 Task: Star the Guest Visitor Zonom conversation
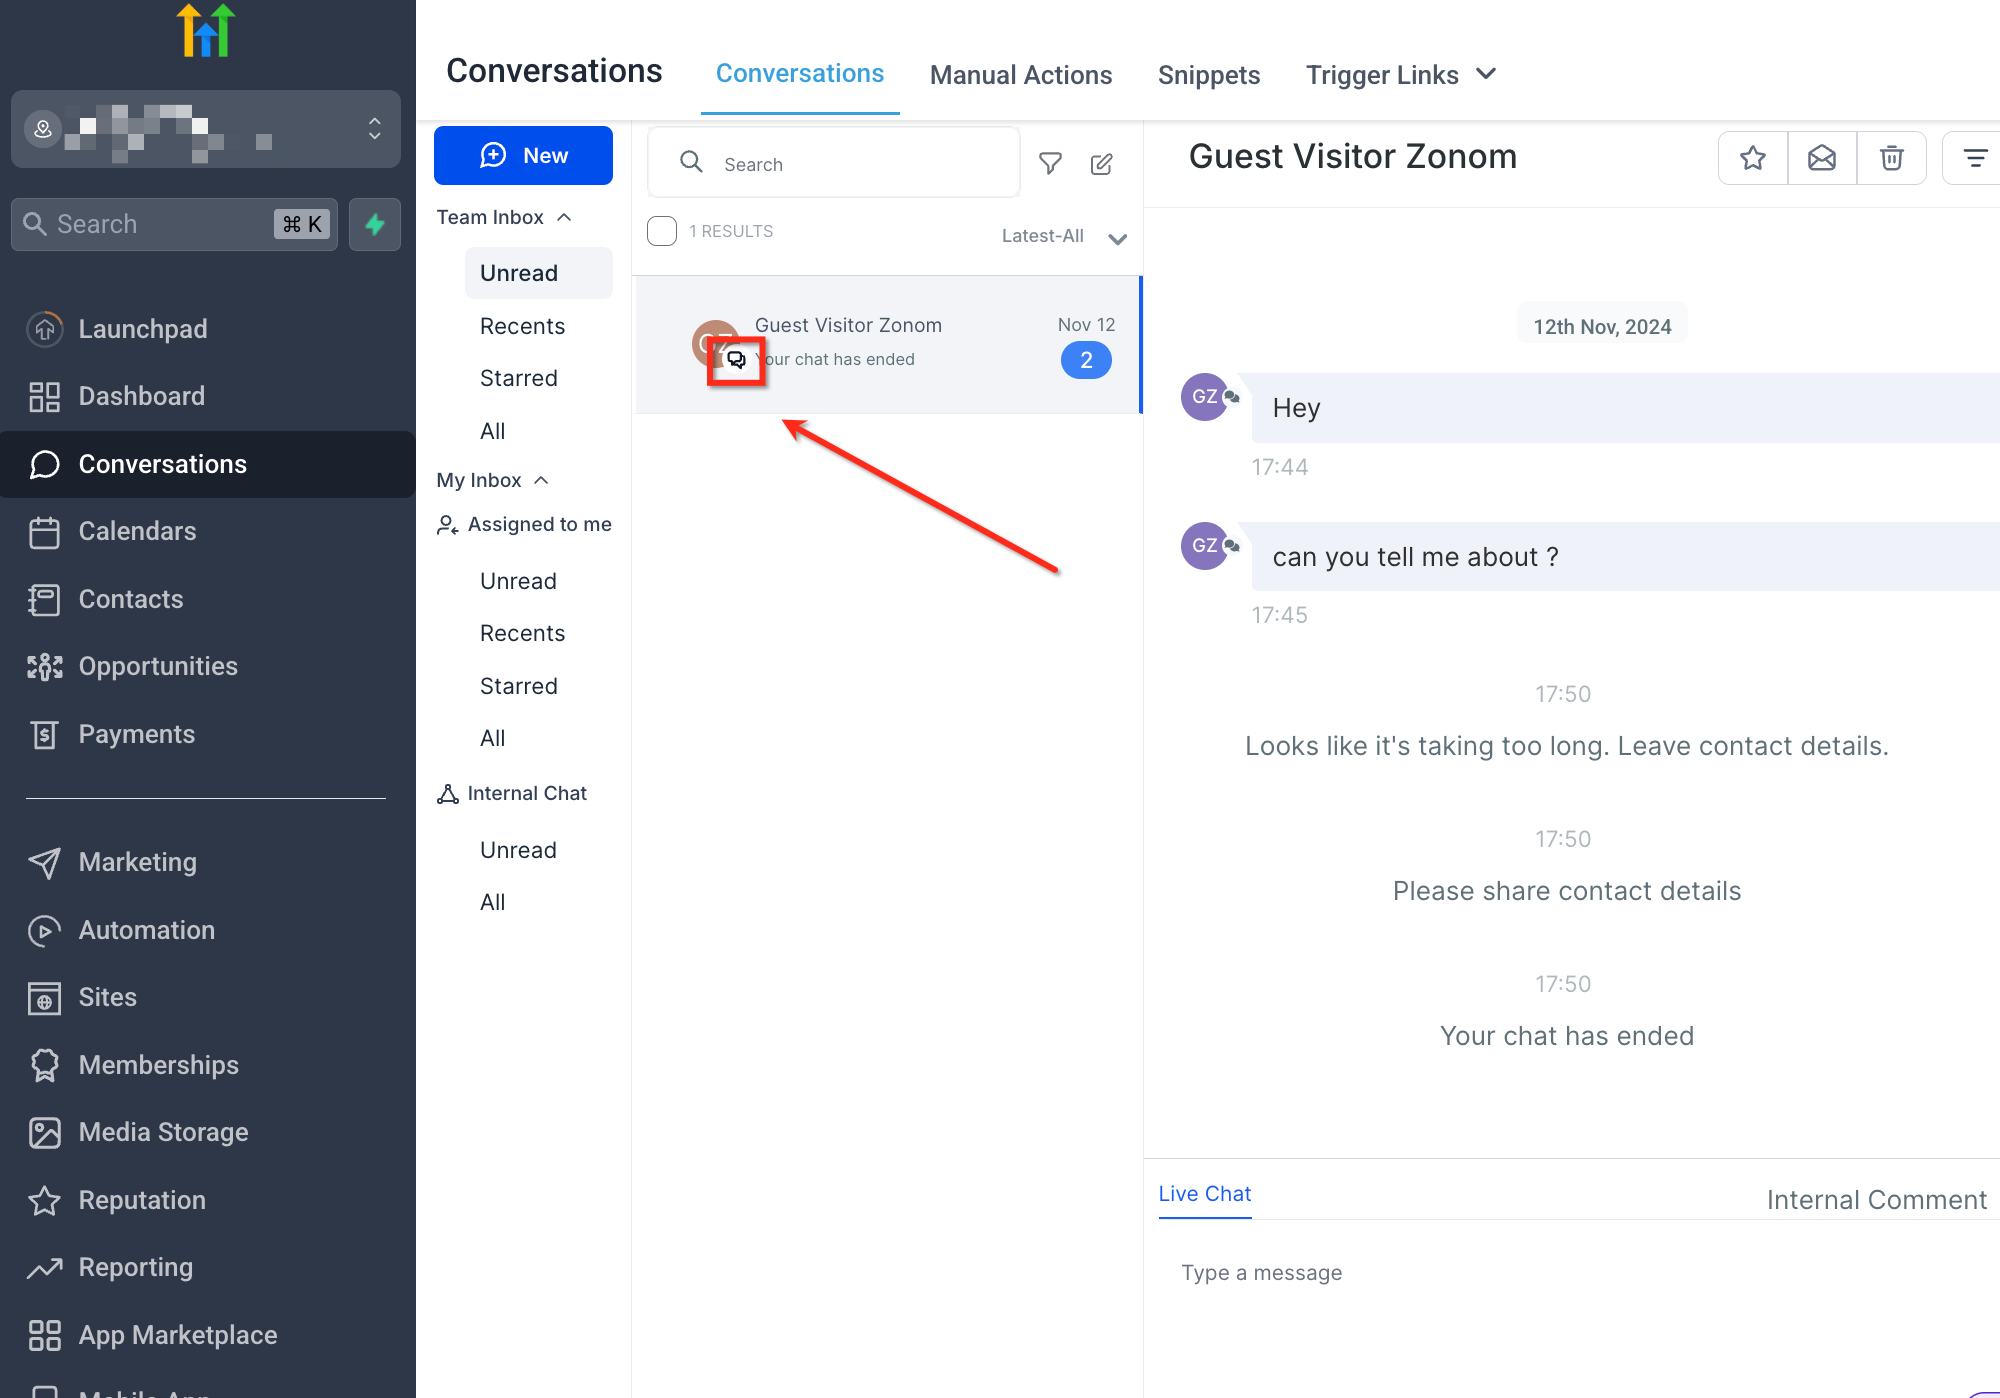(x=1752, y=158)
